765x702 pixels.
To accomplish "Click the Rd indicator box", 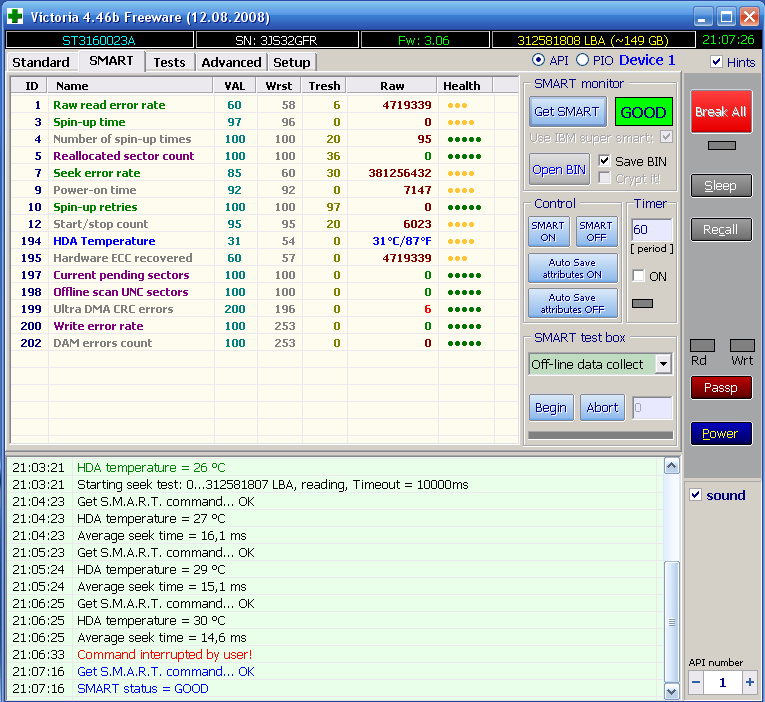I will (702, 345).
